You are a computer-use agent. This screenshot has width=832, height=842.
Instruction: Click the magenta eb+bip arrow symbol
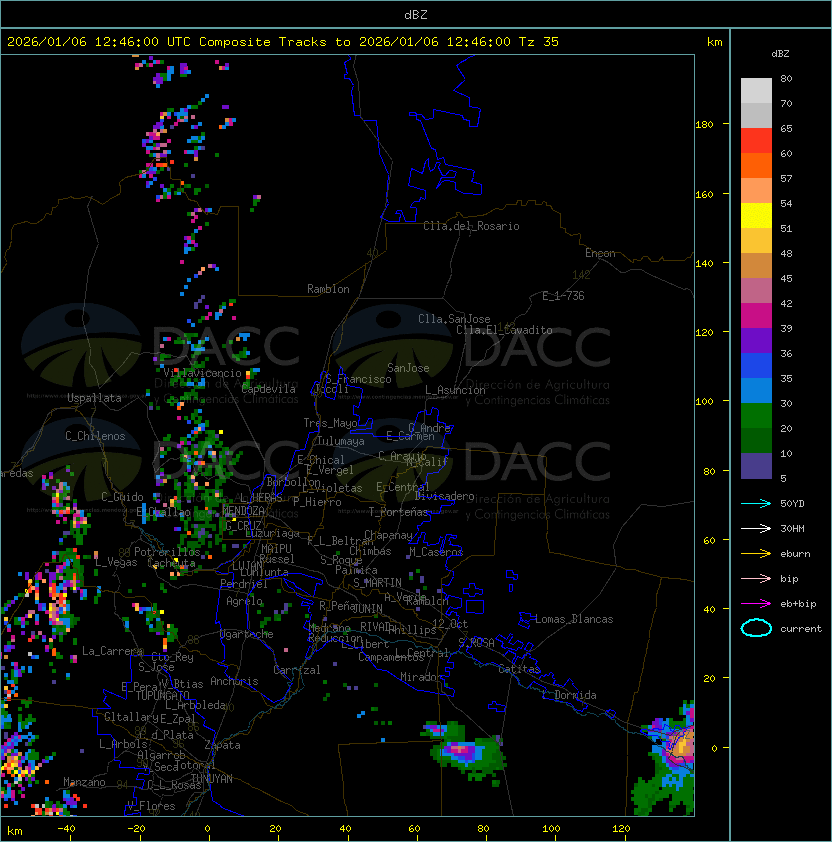(x=756, y=604)
